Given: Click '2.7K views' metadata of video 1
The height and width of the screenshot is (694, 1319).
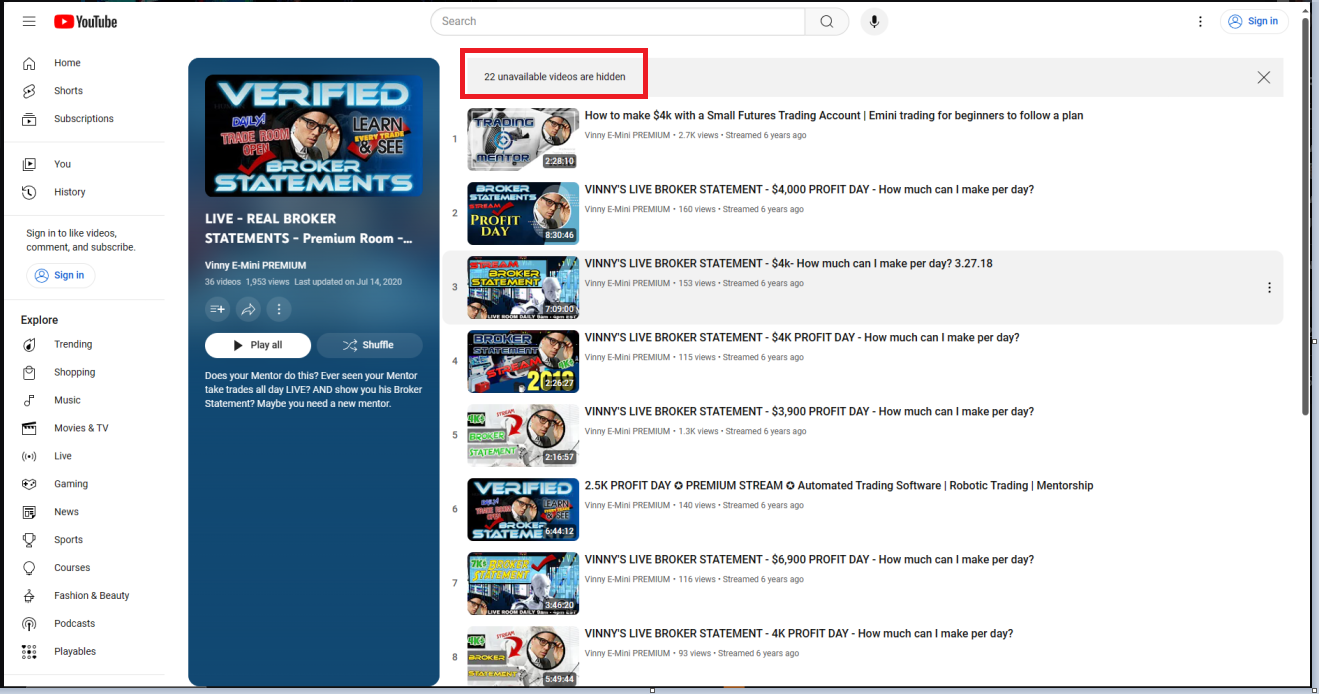Looking at the screenshot, I should pos(699,135).
